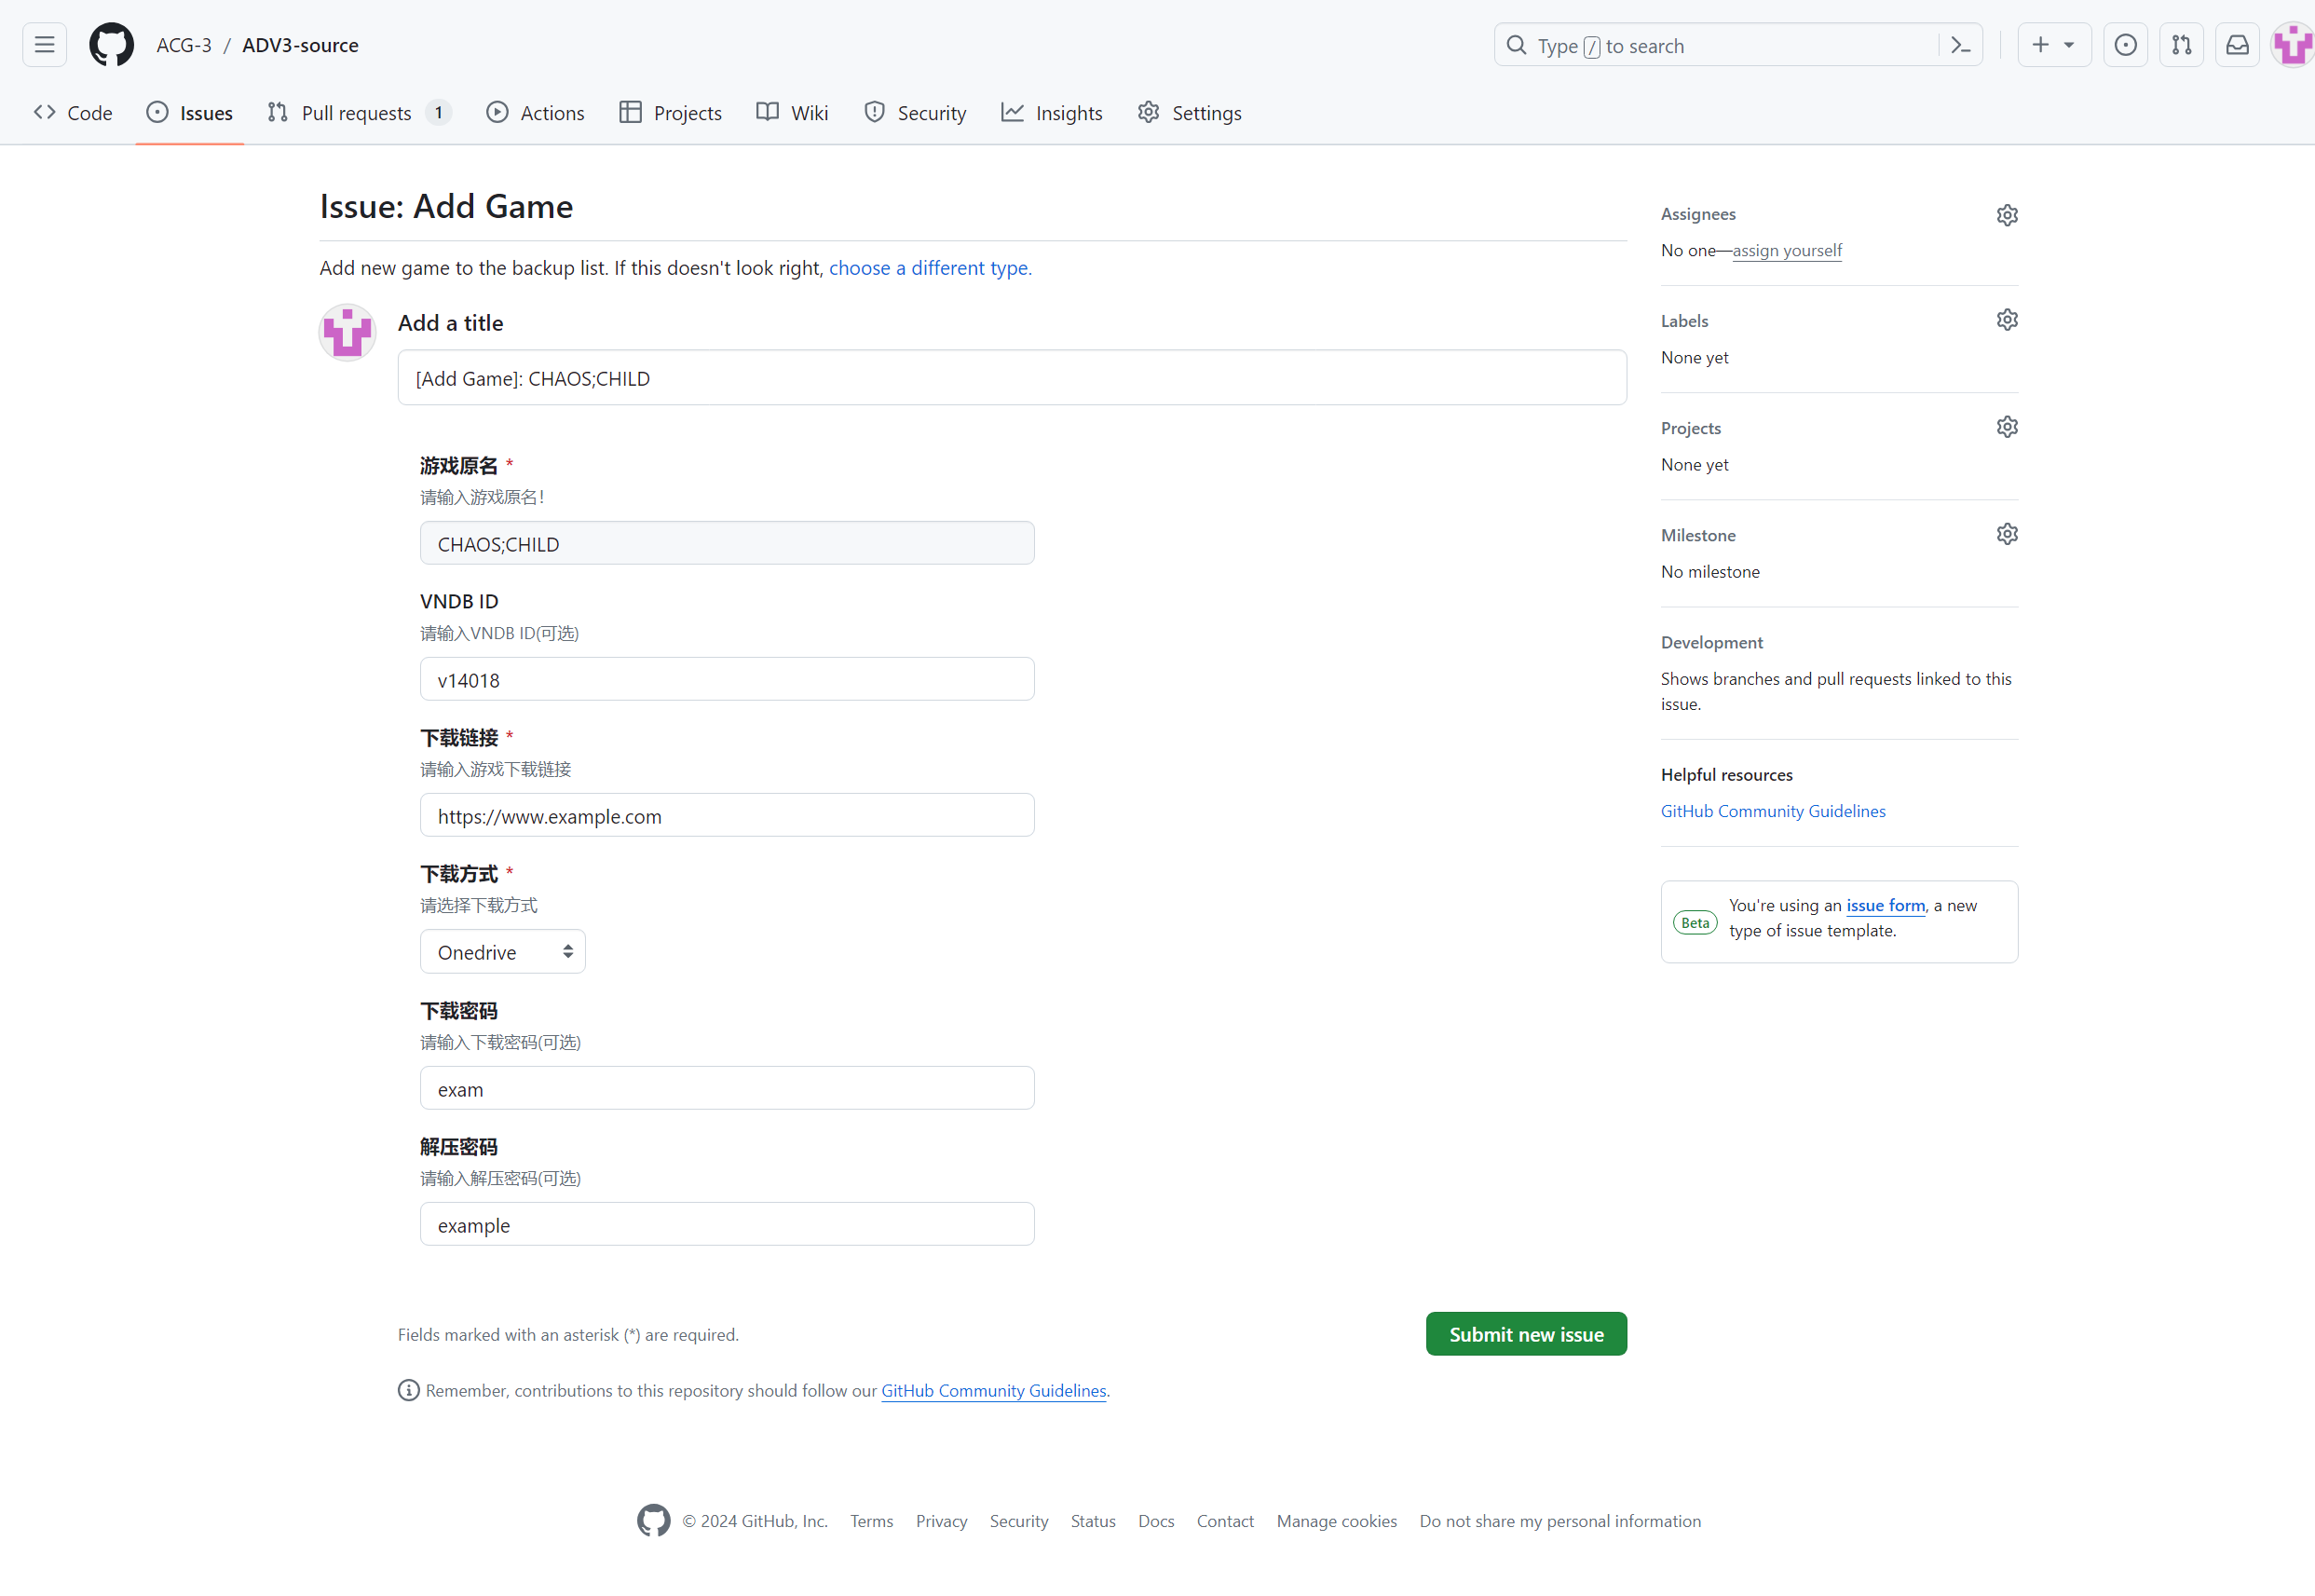Click the Beta label badge
This screenshot has width=2315, height=1596.
point(1695,923)
